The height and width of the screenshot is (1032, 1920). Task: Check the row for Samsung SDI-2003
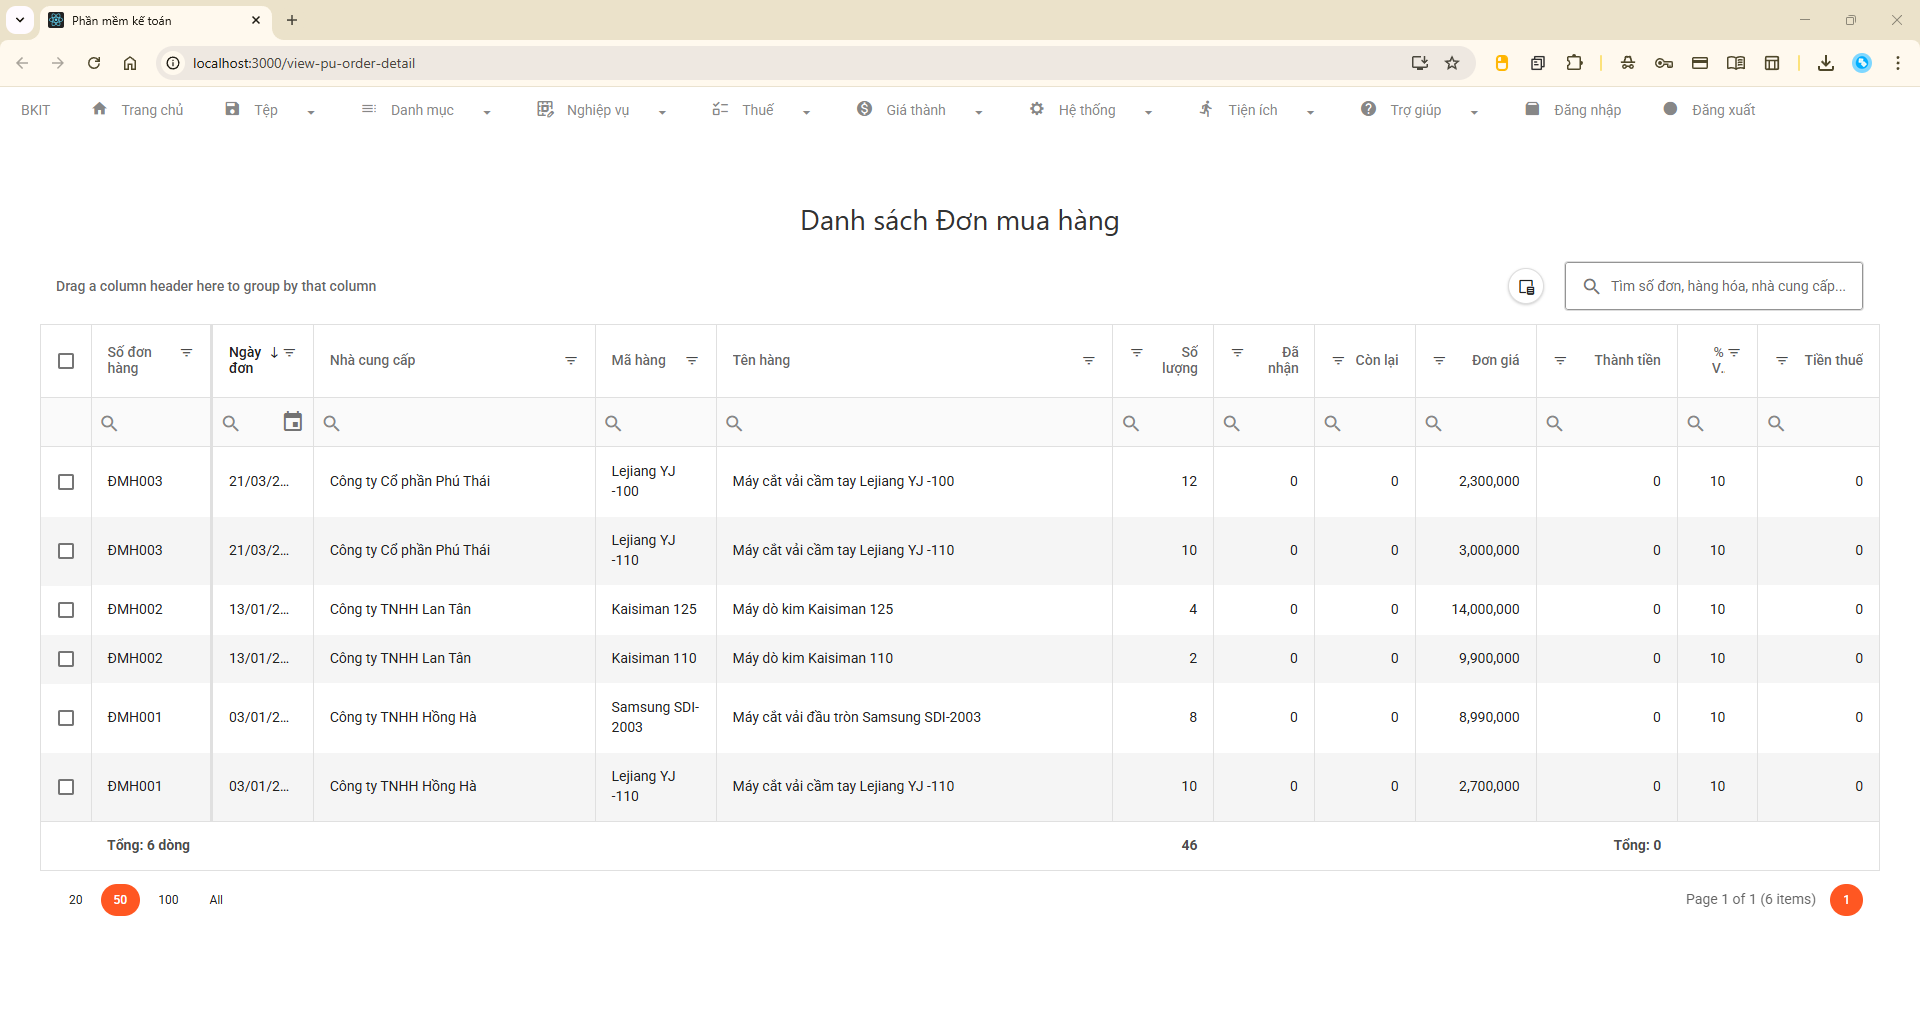point(66,718)
